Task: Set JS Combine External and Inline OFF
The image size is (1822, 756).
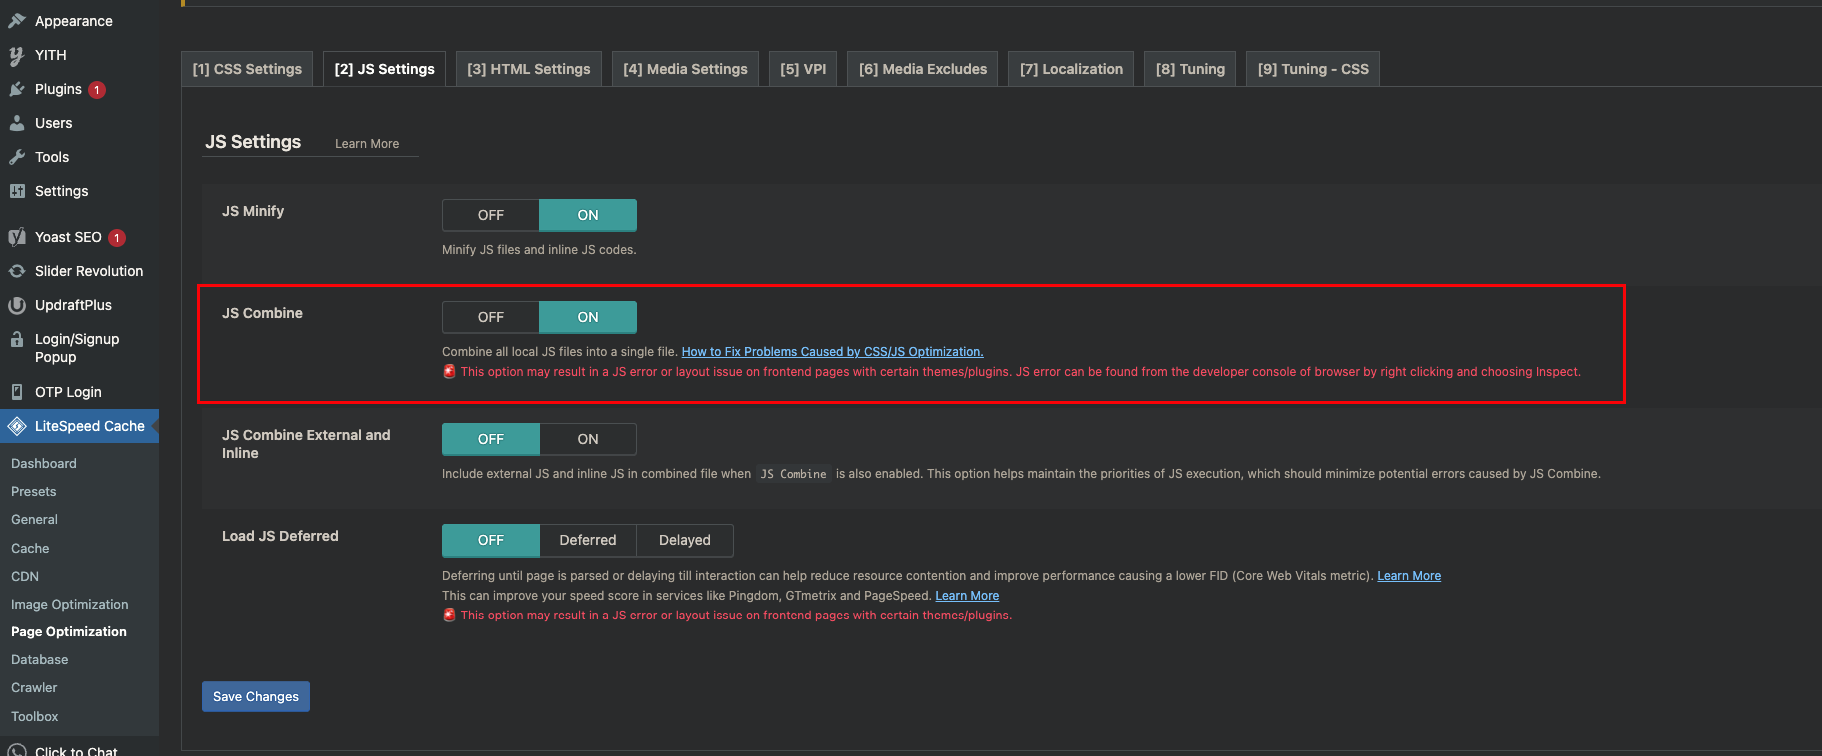Action: pyautogui.click(x=491, y=439)
